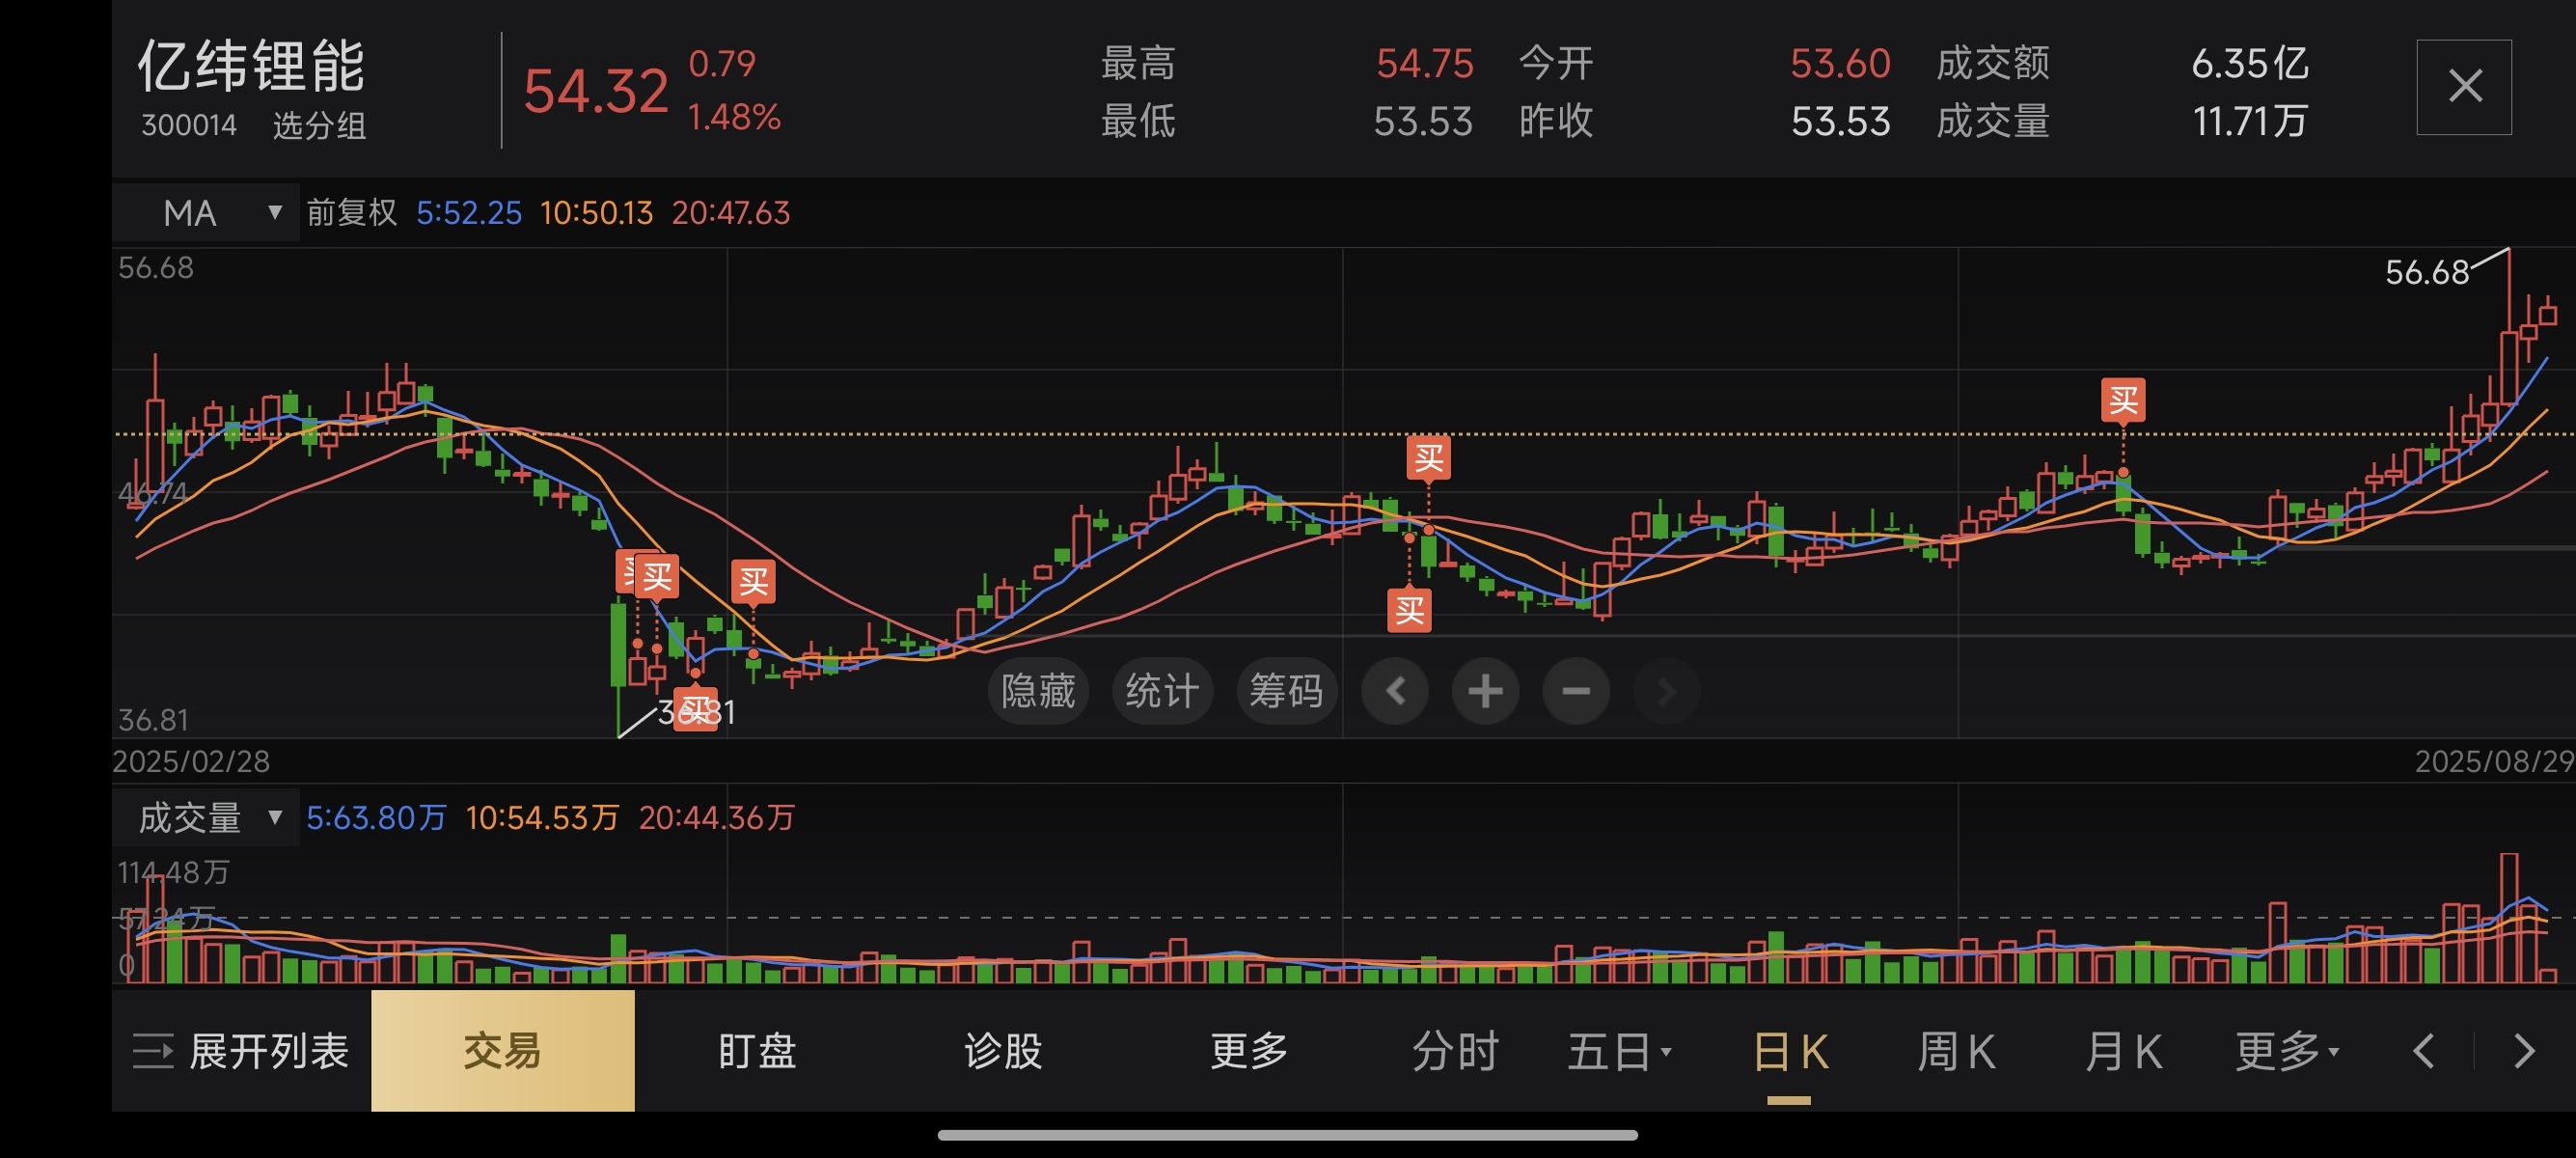
Task: Click the 买 marker at the chart's right side
Action: (x=2123, y=401)
